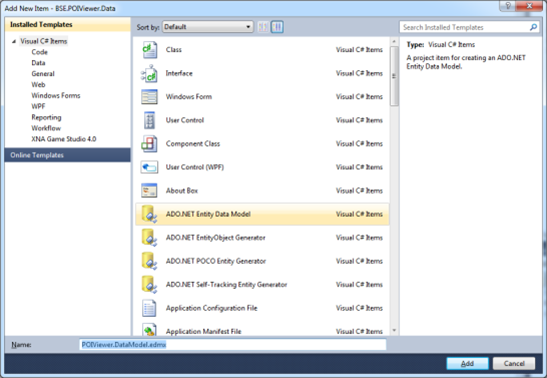Click the 'Application Manifest File' name
This screenshot has width=547, height=378.
tap(204, 331)
